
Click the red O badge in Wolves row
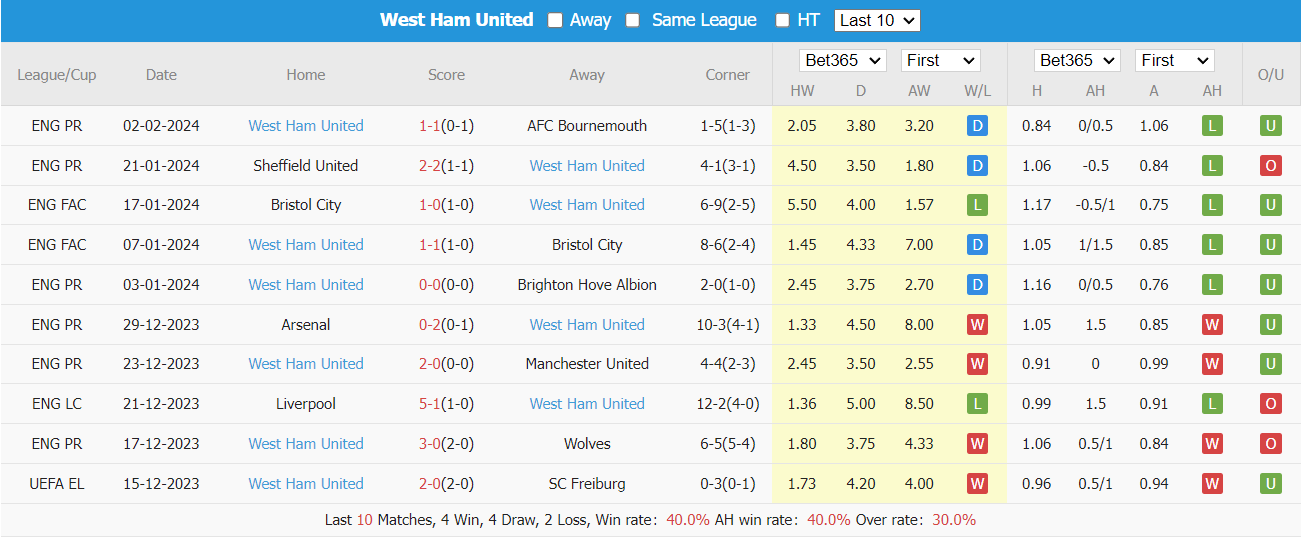point(1270,444)
